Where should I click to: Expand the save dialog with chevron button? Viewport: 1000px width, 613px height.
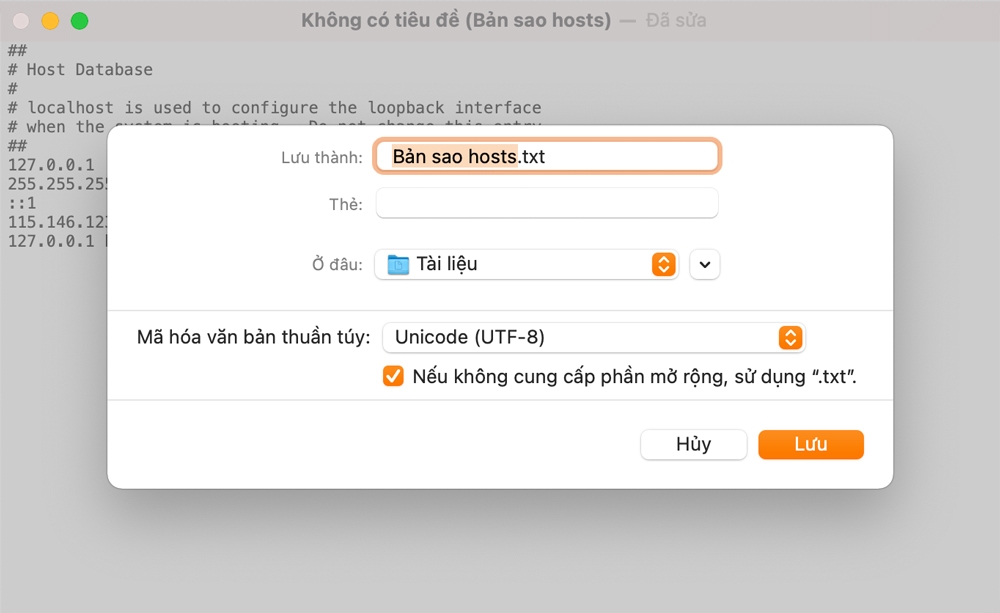coord(705,264)
